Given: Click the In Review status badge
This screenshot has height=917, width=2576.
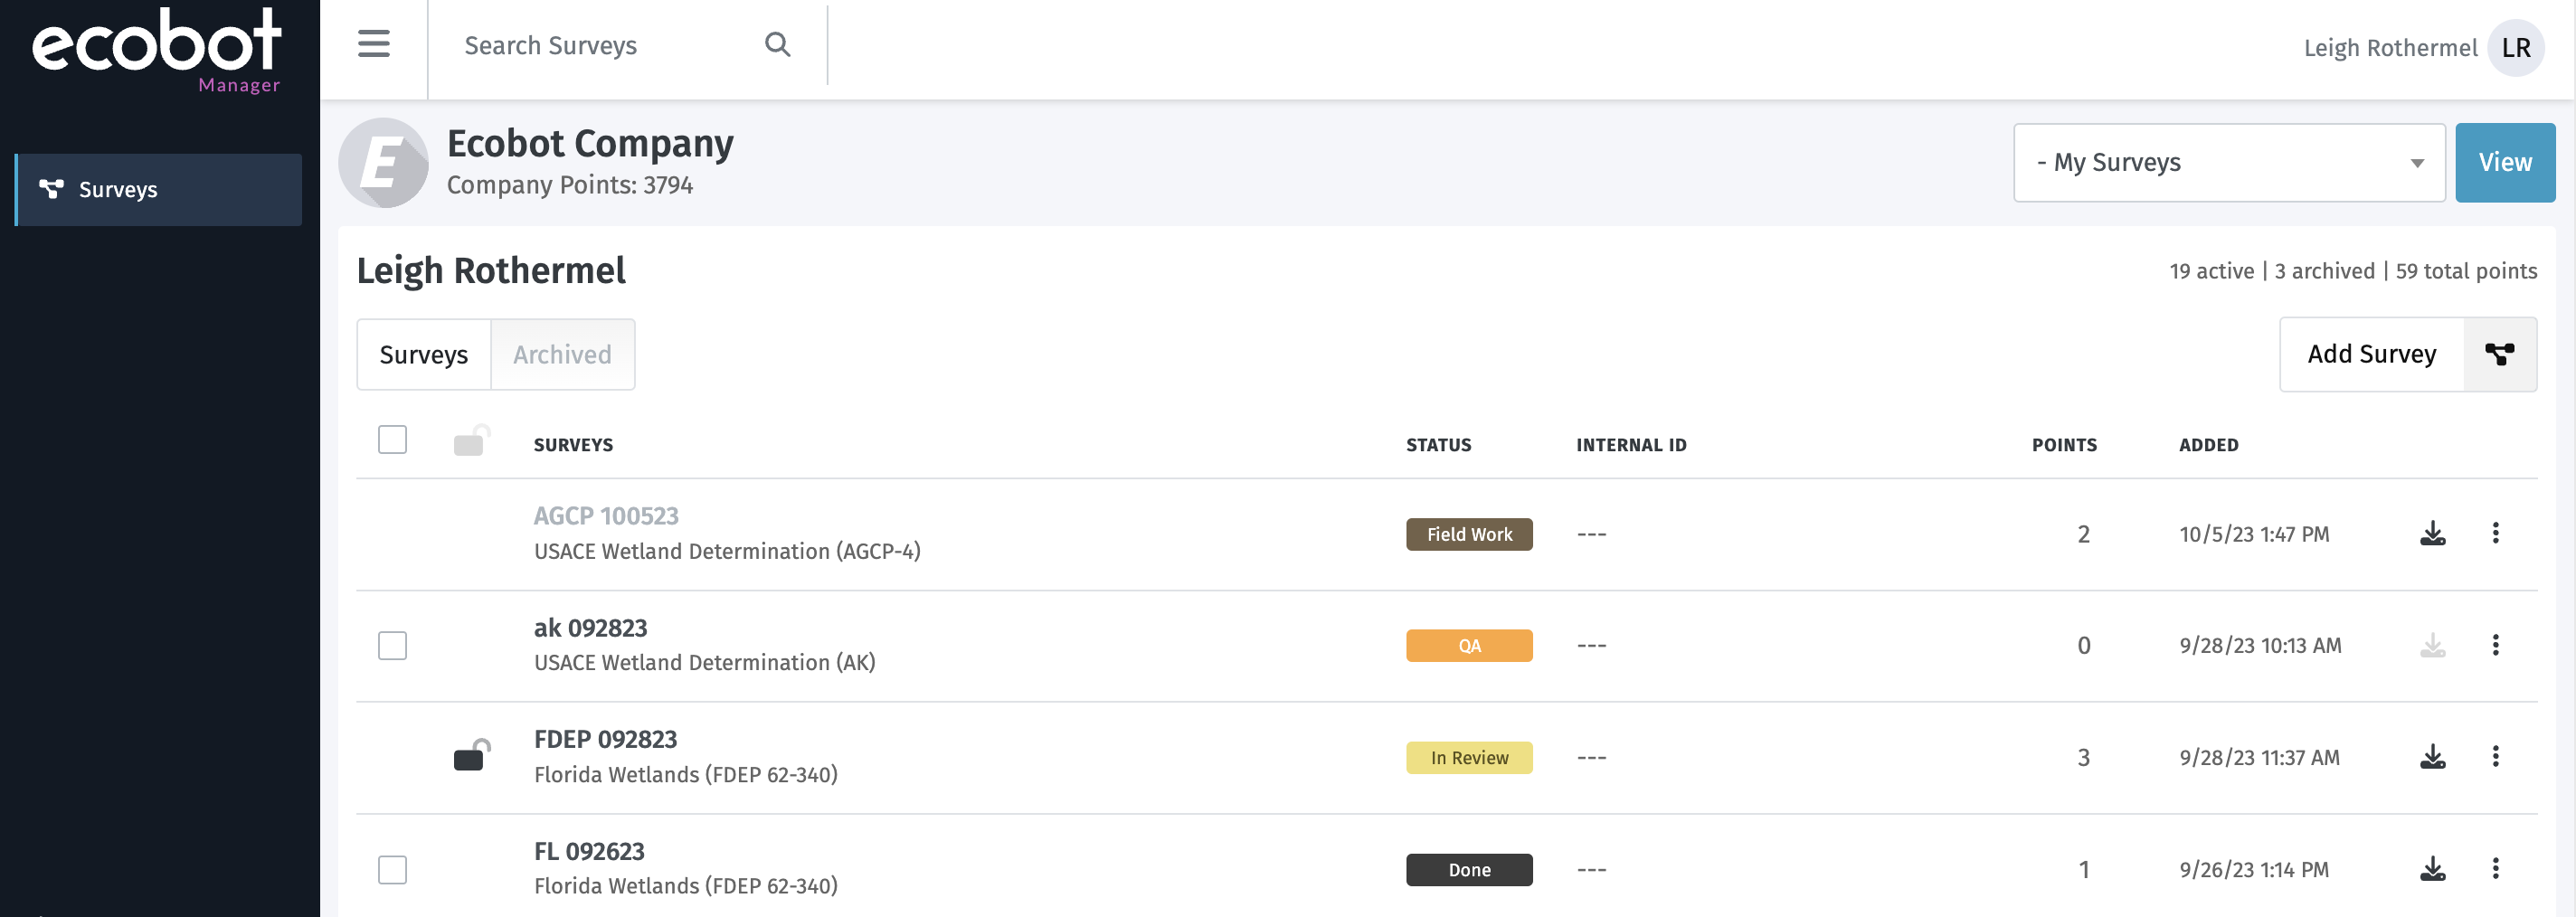Looking at the screenshot, I should click(x=1468, y=758).
